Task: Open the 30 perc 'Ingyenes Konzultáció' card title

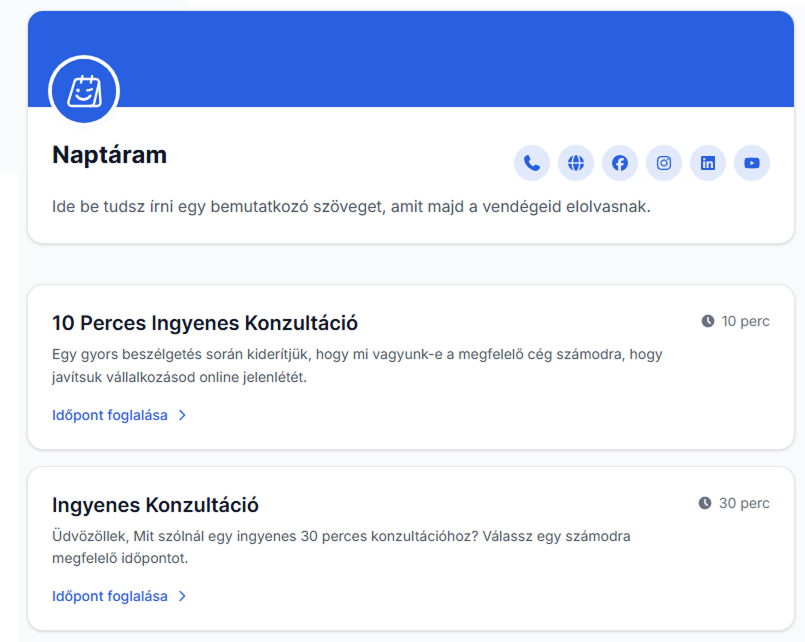Action: click(x=155, y=505)
